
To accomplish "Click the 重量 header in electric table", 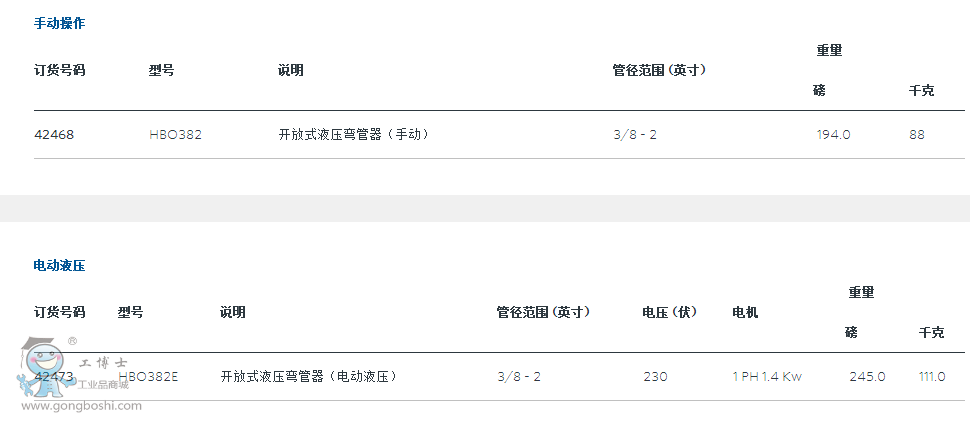I will (861, 292).
